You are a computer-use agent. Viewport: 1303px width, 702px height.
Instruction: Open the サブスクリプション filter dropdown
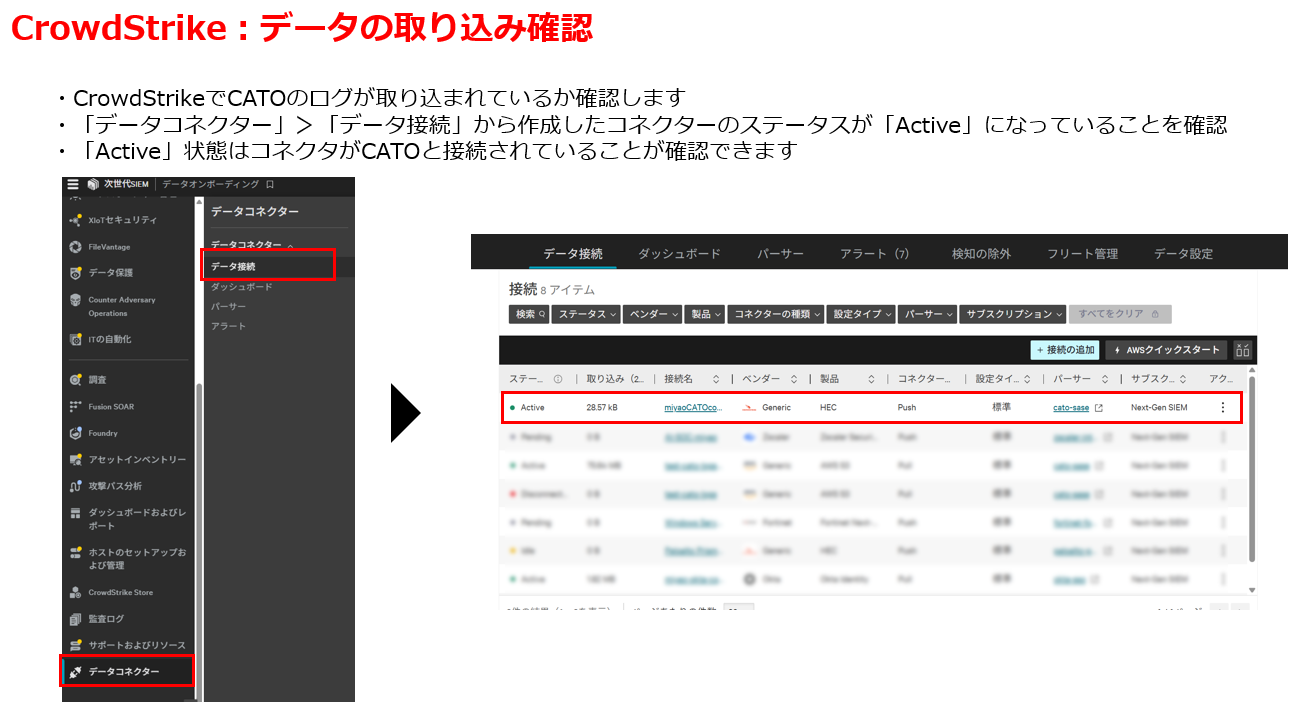point(1013,314)
